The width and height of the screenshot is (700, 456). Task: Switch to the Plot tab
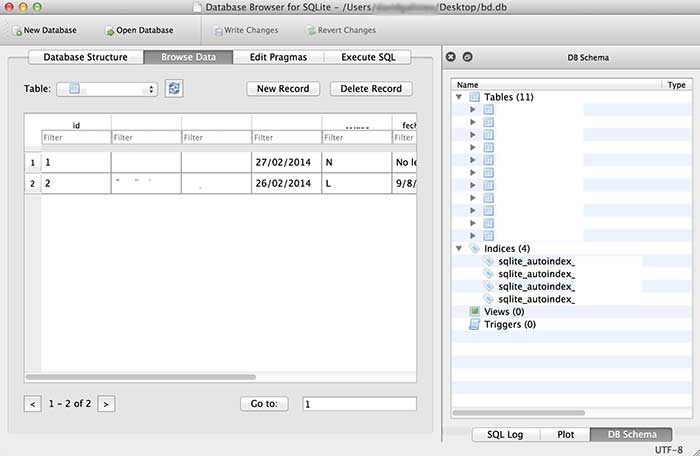pos(565,435)
